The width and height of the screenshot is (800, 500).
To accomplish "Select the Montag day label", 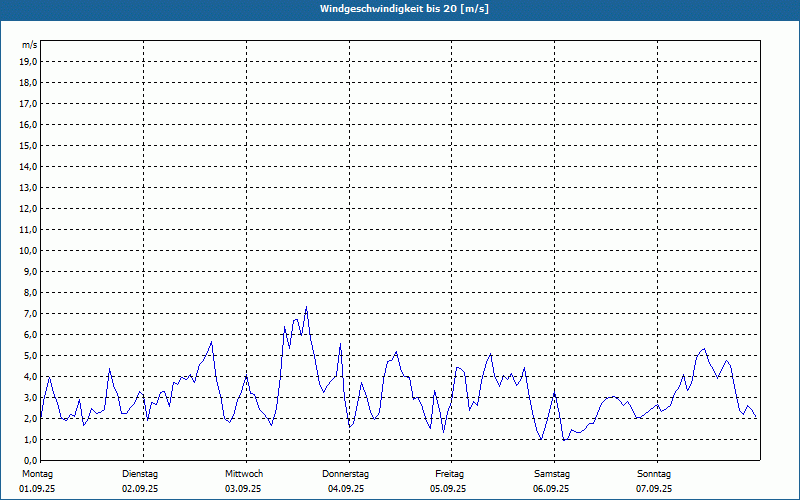I will point(36,473).
